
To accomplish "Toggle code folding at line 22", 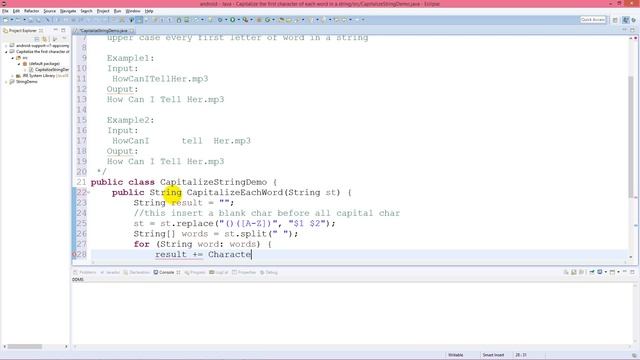I will point(89,192).
